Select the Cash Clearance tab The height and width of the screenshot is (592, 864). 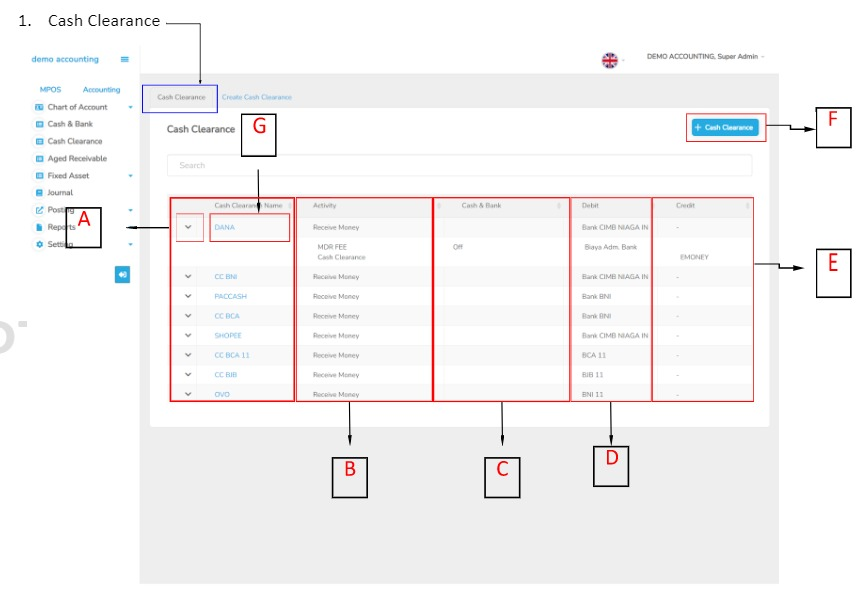[x=181, y=98]
